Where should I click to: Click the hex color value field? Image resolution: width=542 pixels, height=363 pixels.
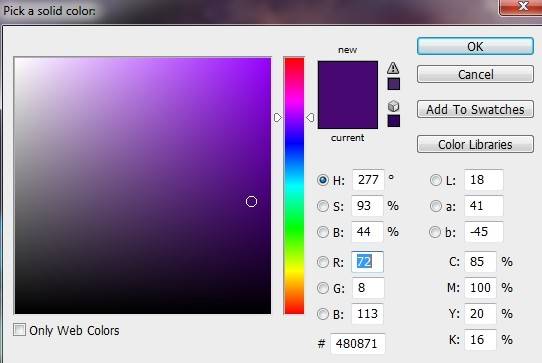357,344
